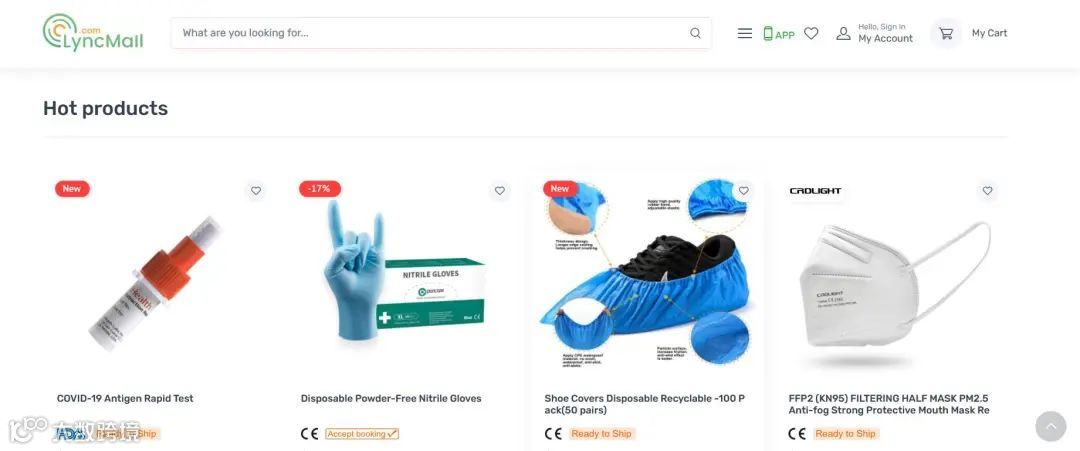The image size is (1080, 451).
Task: Open COVID-19 Antigen Rapid Test link
Action: tap(125, 398)
